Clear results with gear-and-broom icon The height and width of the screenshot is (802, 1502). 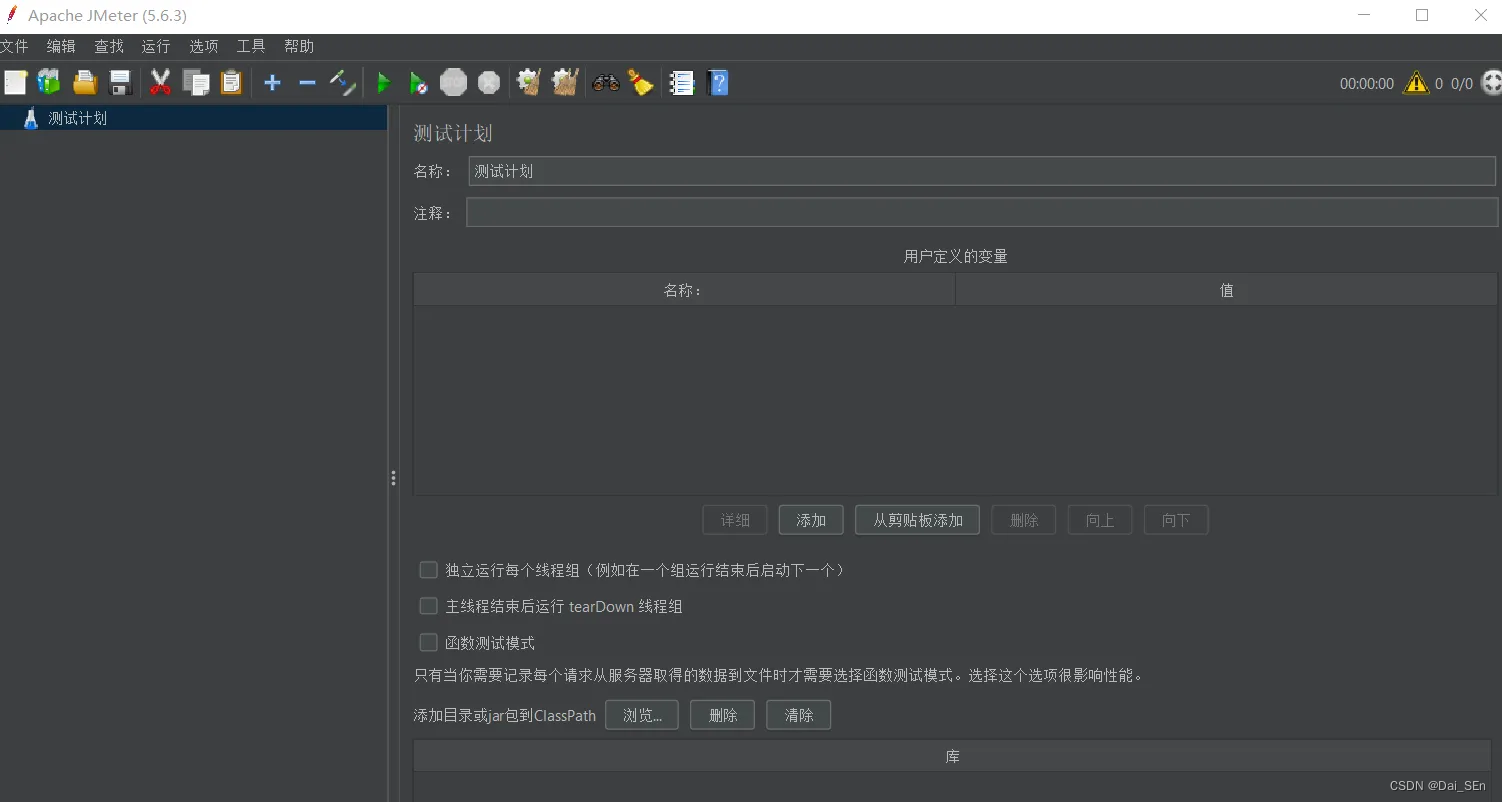point(529,83)
